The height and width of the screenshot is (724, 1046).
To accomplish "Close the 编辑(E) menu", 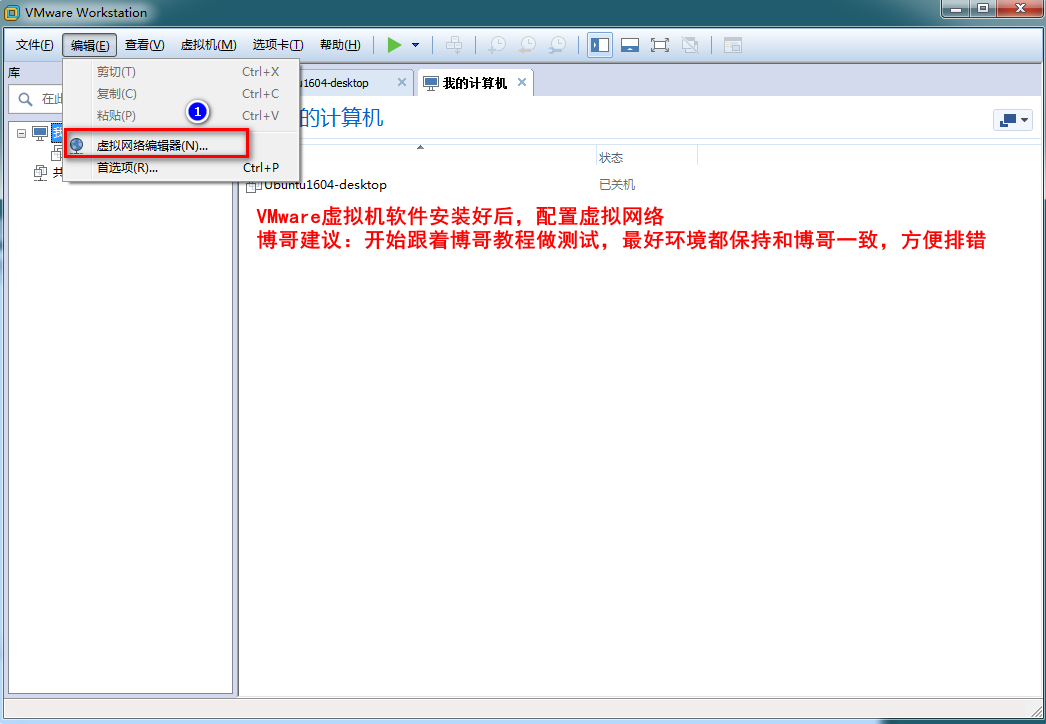I will pos(89,45).
